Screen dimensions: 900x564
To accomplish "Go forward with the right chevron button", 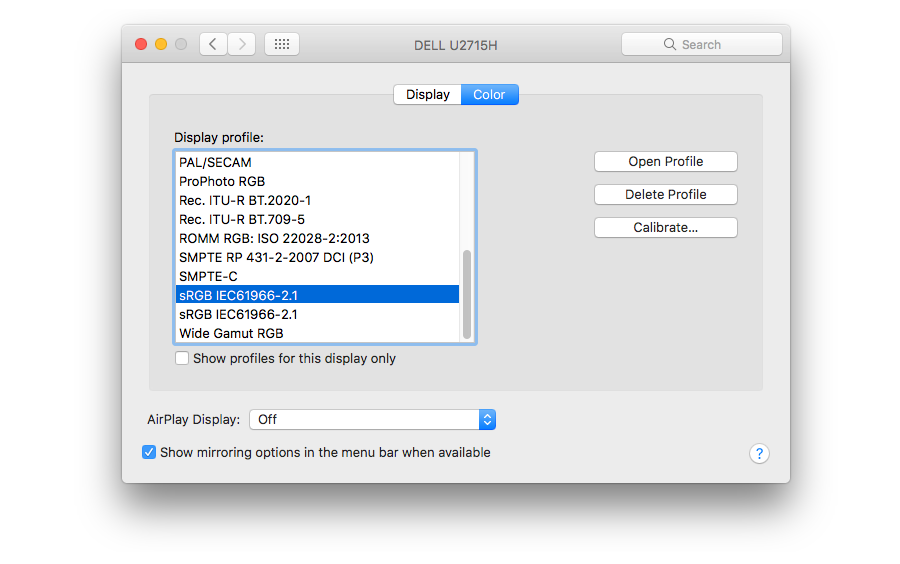I will [x=242, y=44].
